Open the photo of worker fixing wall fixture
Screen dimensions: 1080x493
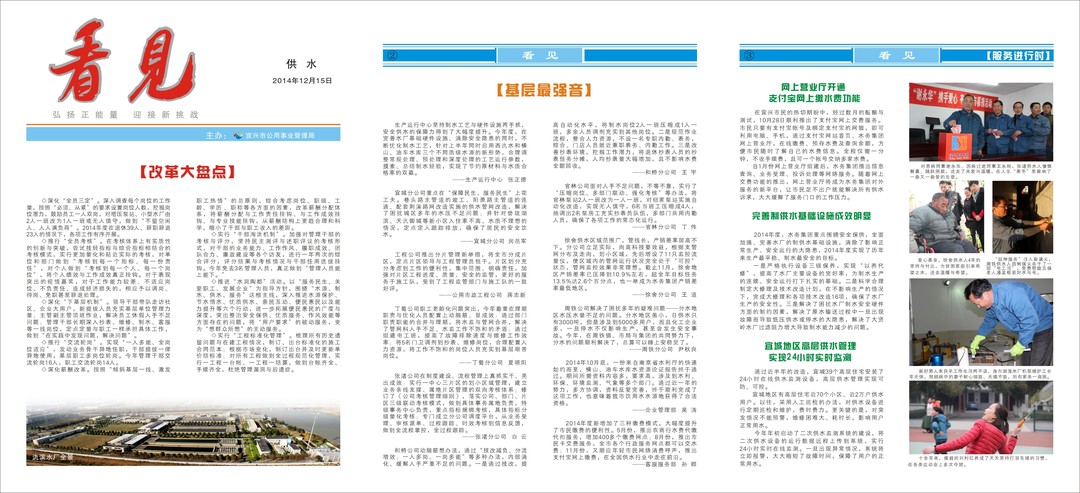pyautogui.click(x=1022, y=216)
